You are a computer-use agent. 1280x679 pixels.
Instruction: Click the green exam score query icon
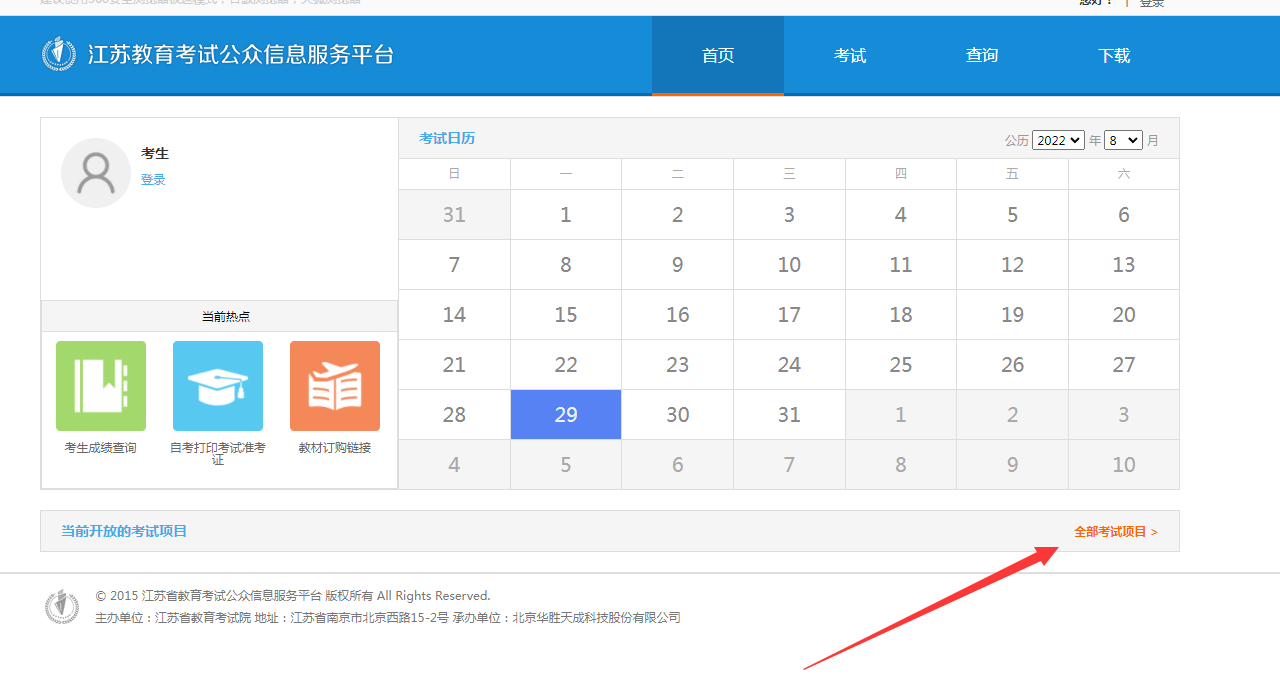[101, 386]
